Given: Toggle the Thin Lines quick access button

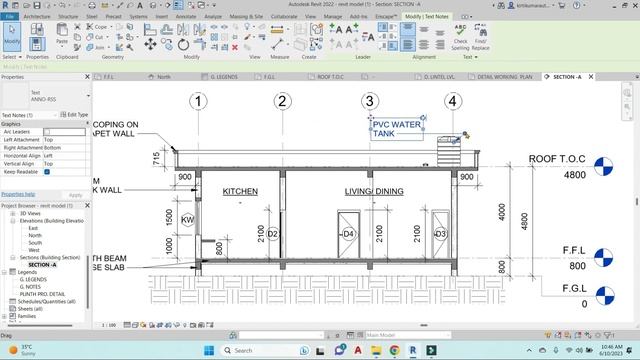Looking at the screenshot, I should coord(178,5).
